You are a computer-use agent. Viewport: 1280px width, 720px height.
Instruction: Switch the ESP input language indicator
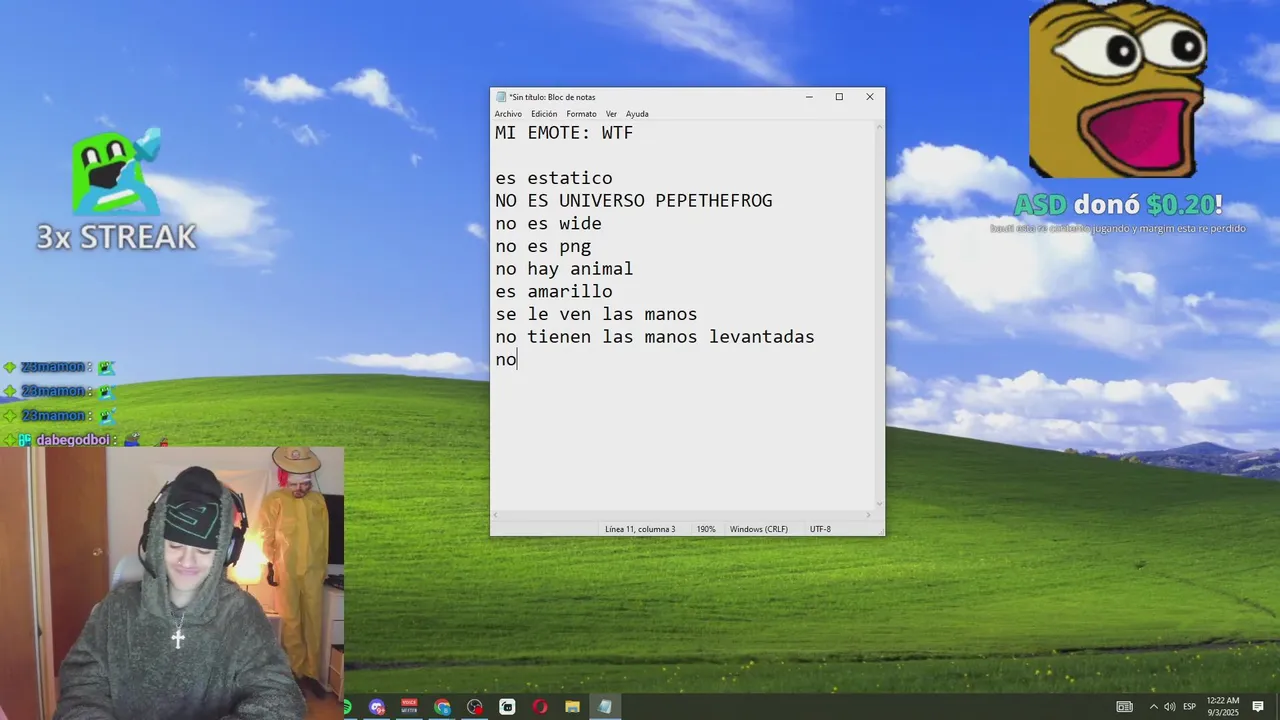click(x=1190, y=707)
